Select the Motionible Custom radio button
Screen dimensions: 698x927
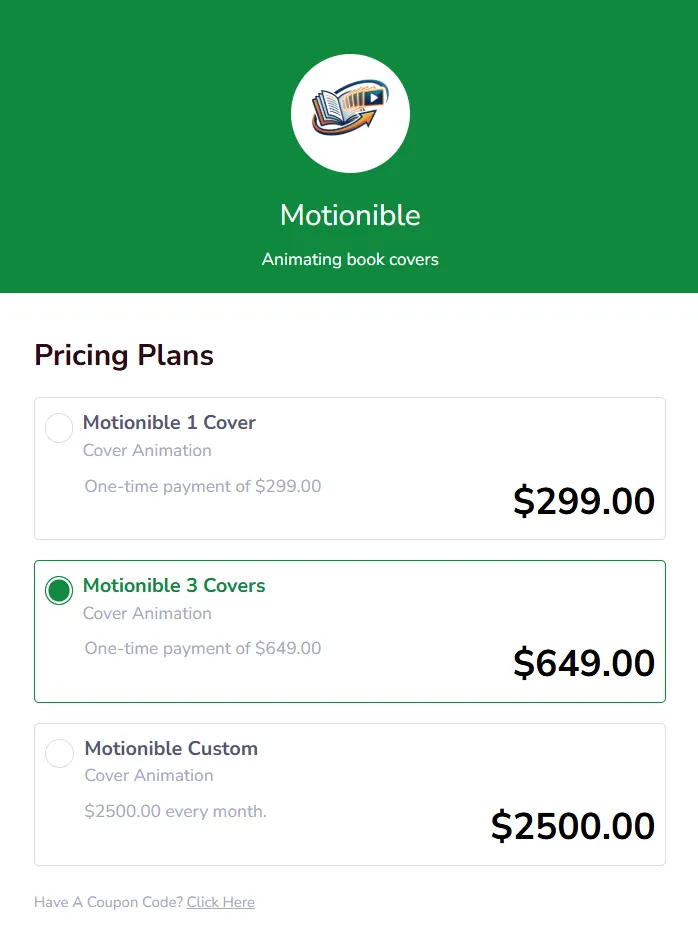pos(59,753)
